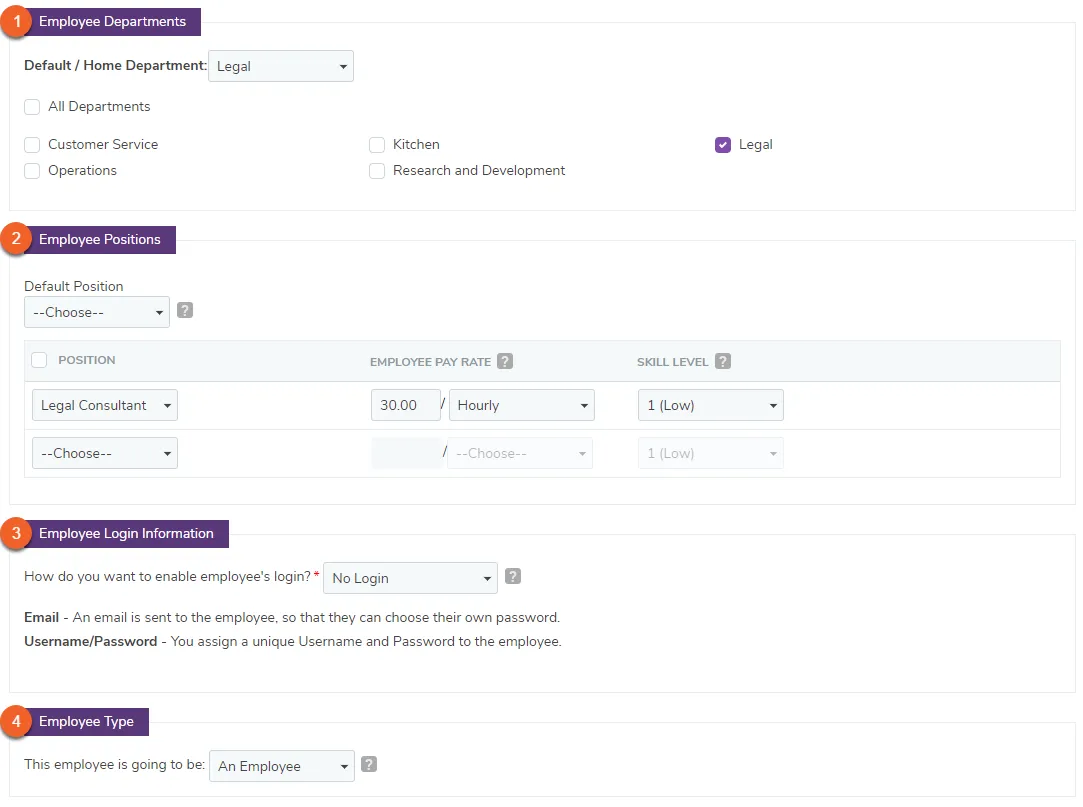
Task: Click the Username/Password description text
Action: [x=293, y=641]
